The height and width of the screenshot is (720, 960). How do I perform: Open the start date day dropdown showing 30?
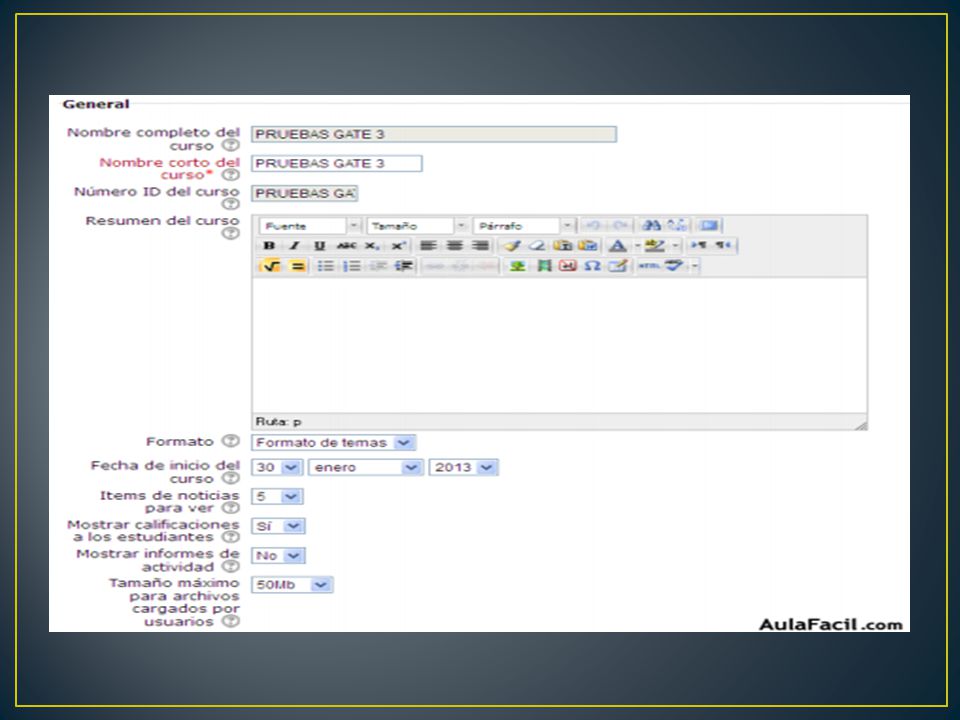[277, 468]
